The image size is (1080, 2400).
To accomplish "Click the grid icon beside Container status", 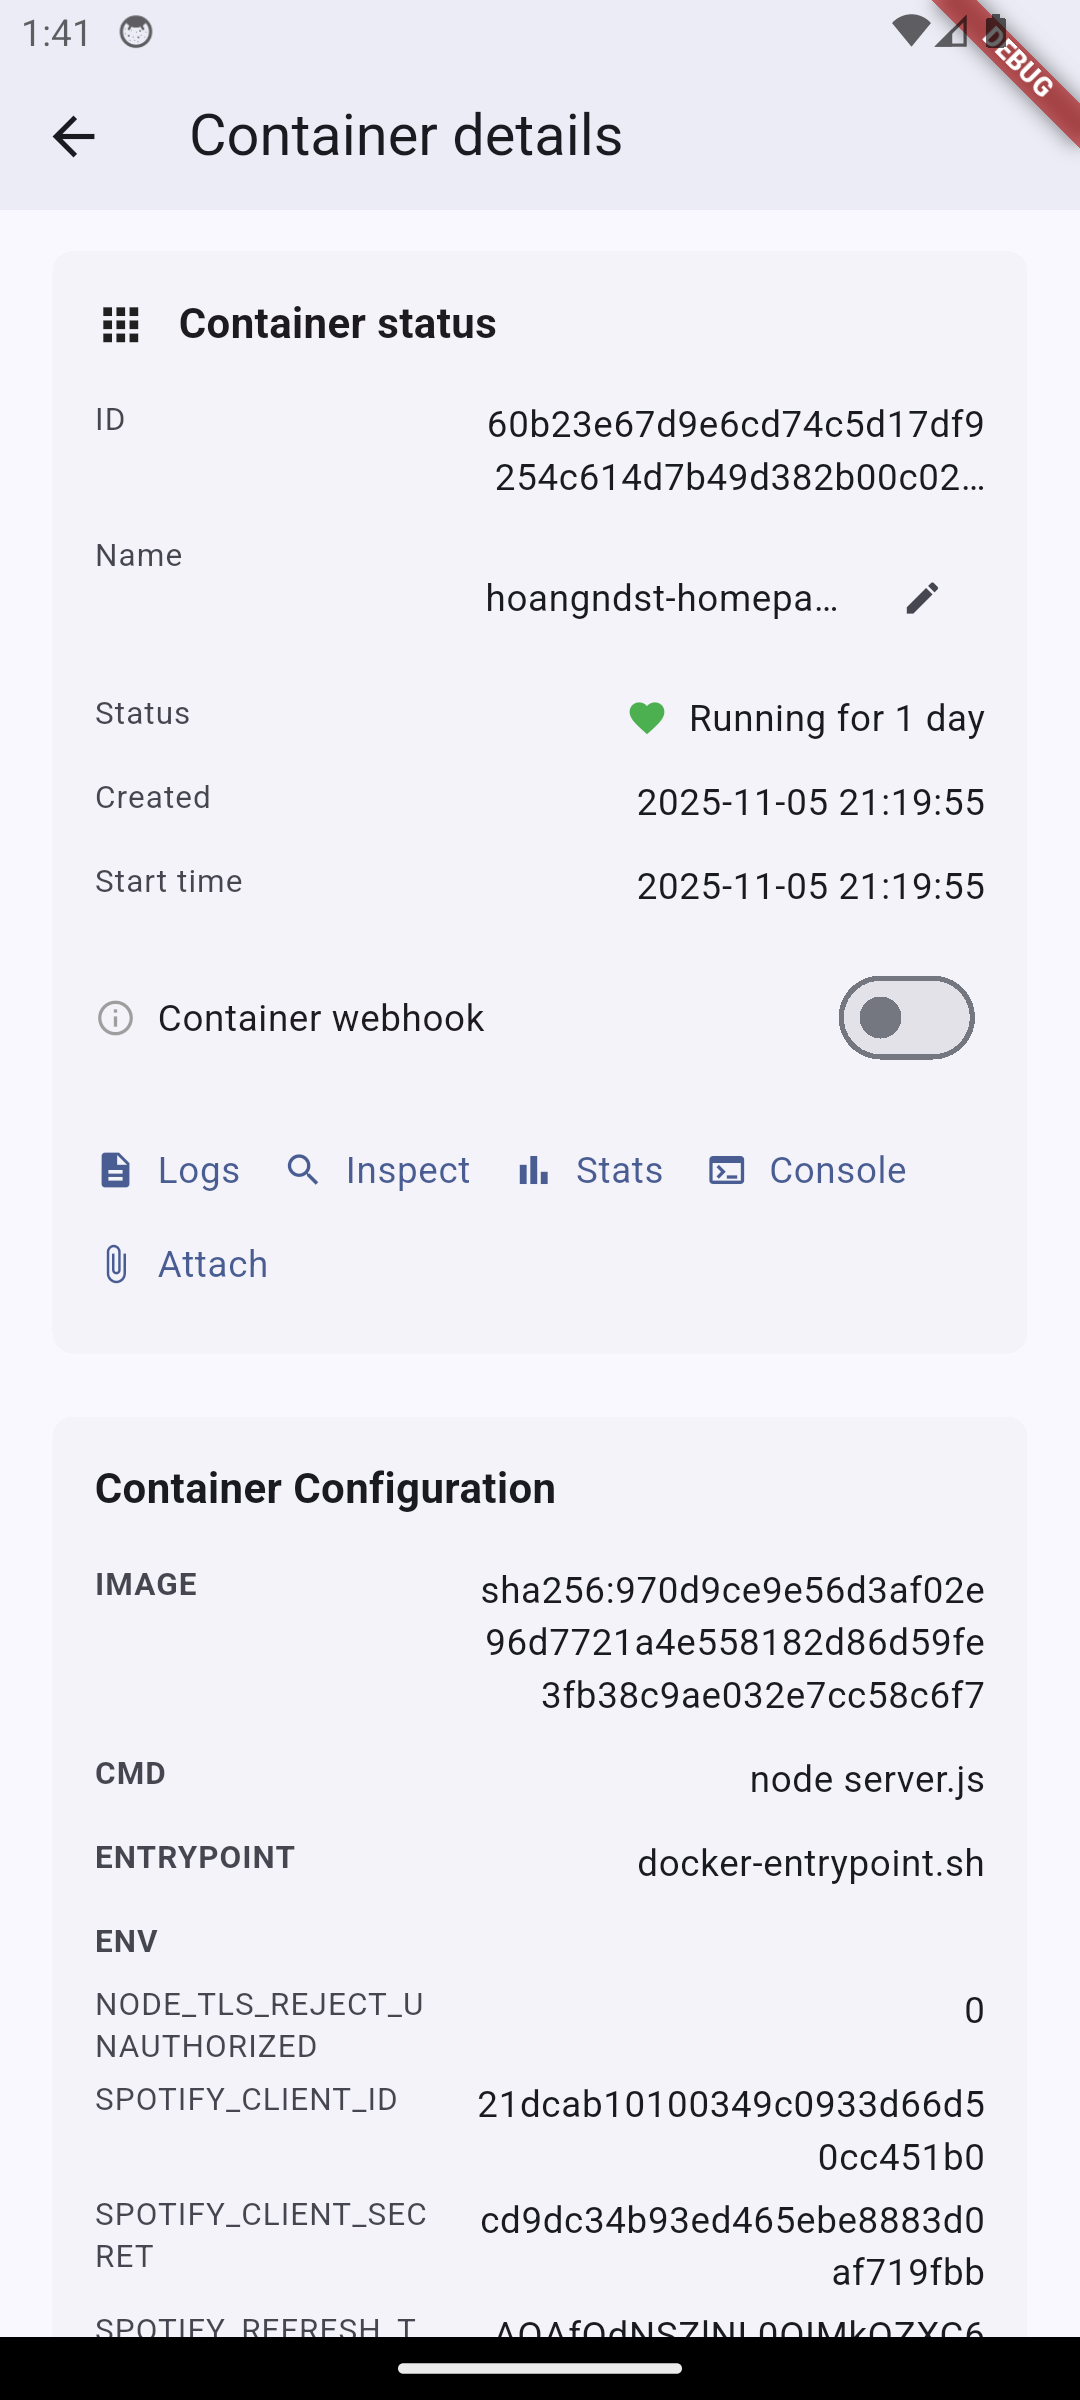I will 121,325.
